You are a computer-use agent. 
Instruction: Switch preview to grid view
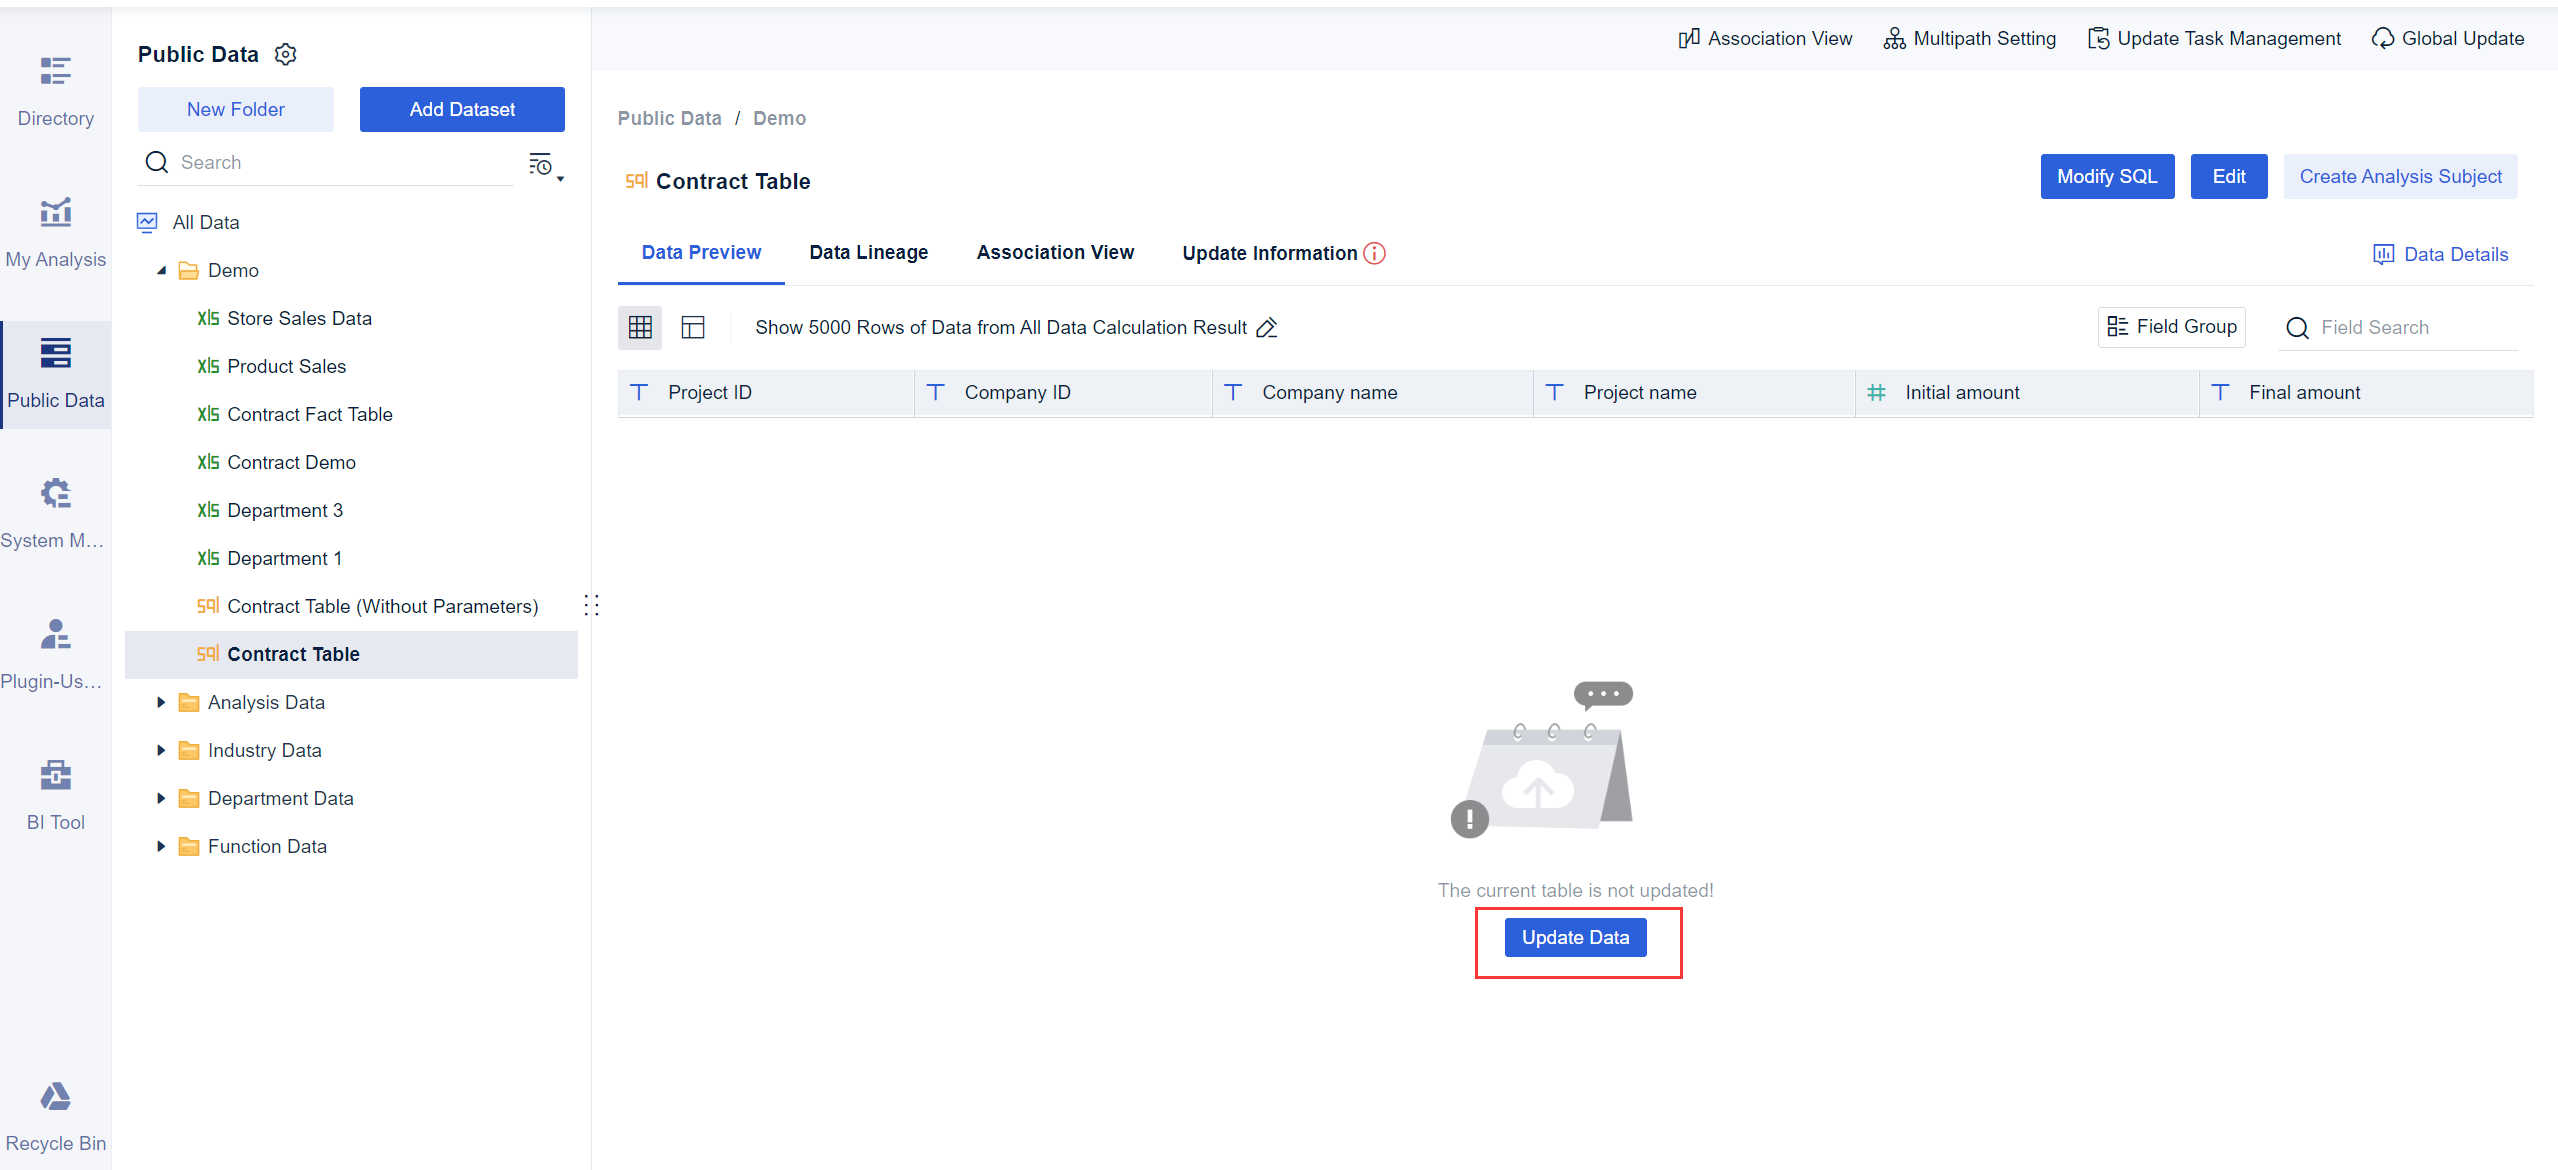click(640, 327)
